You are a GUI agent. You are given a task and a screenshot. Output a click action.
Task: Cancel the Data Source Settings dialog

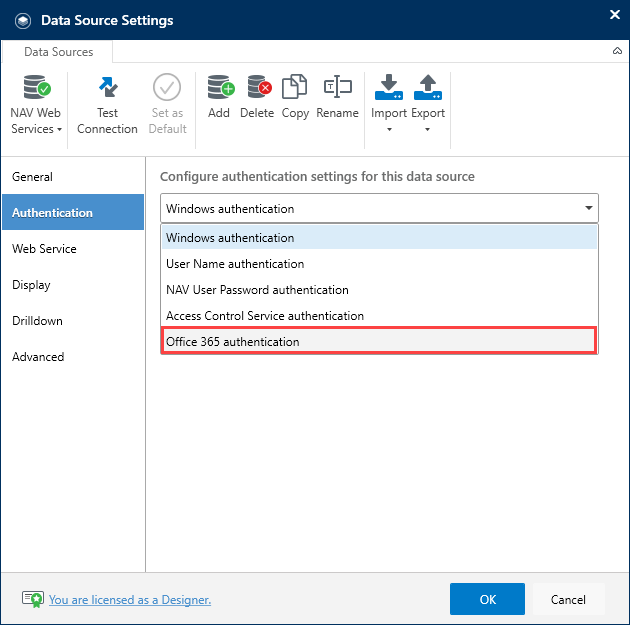[568, 599]
